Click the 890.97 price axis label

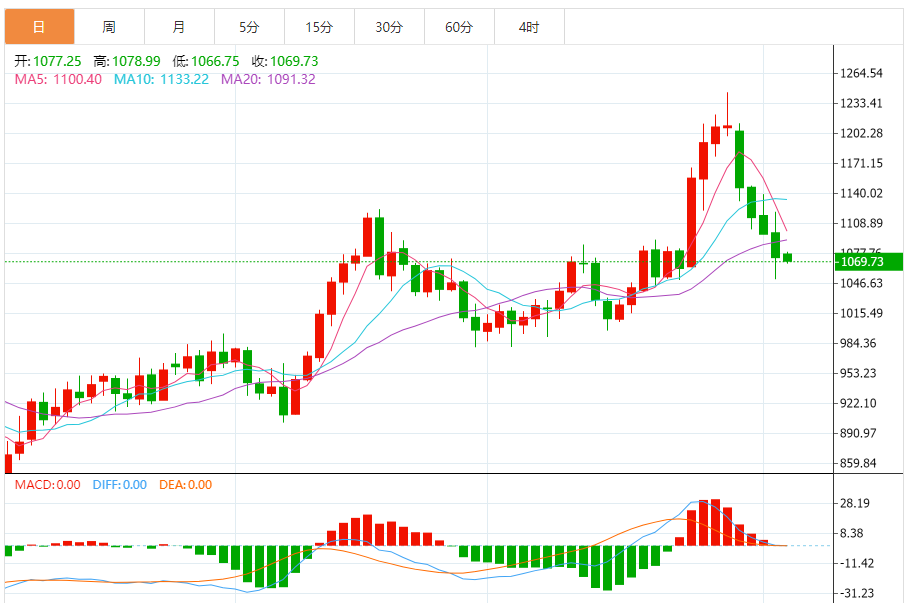(x=858, y=433)
